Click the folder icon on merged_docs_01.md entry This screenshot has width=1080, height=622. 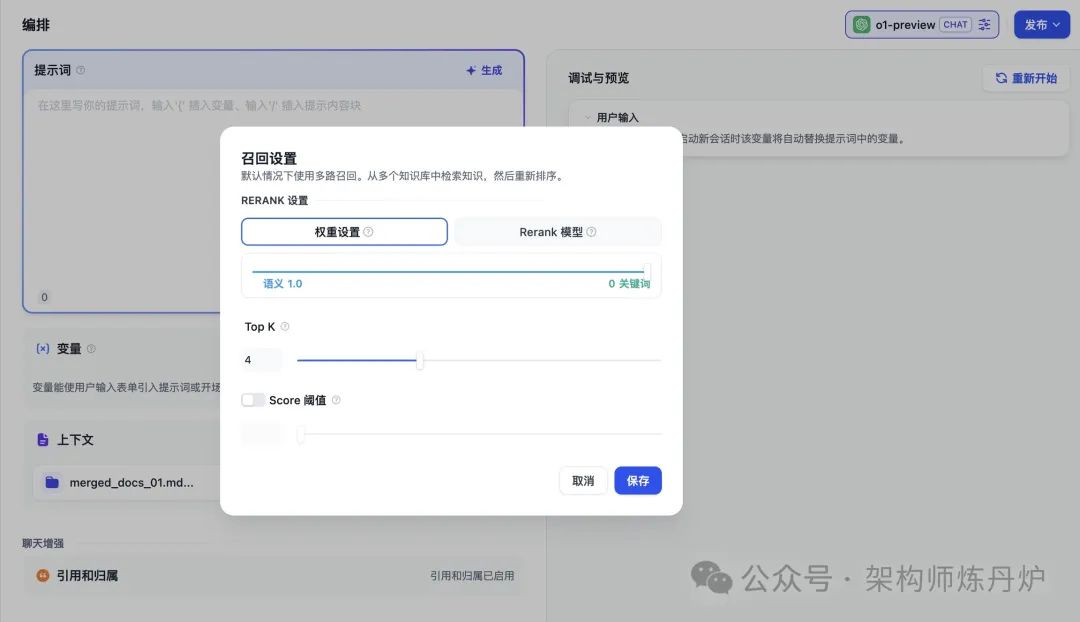point(53,481)
